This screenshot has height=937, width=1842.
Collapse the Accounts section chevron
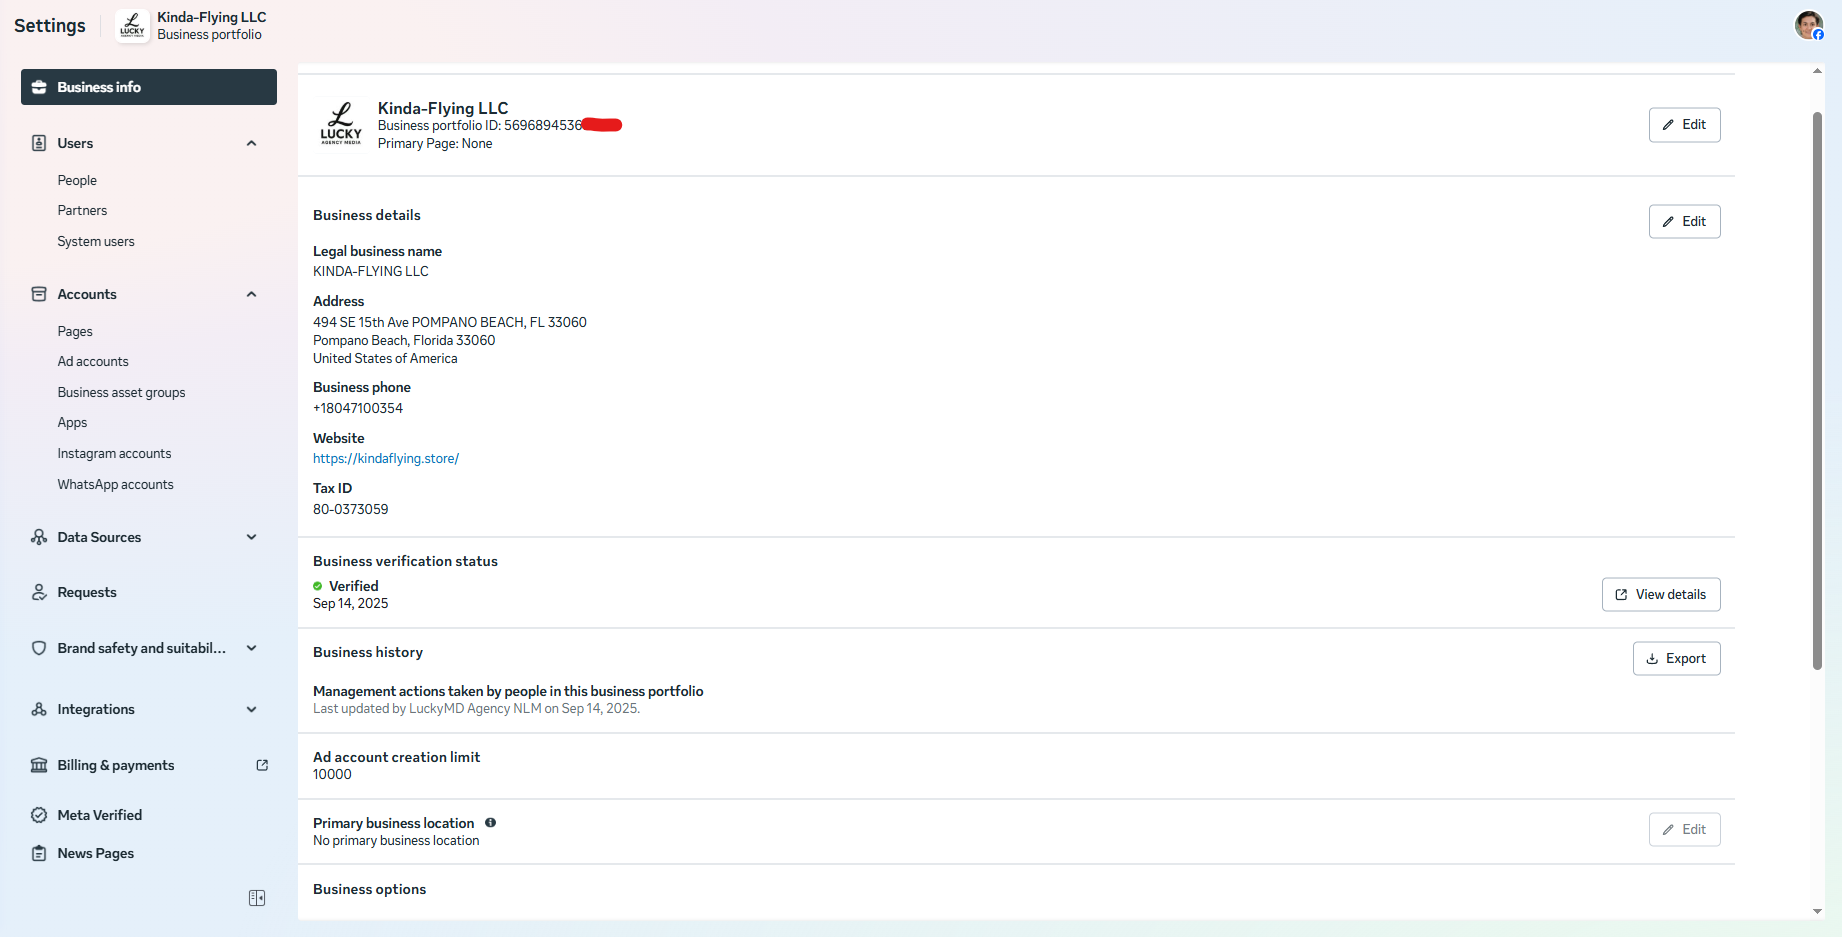(252, 294)
